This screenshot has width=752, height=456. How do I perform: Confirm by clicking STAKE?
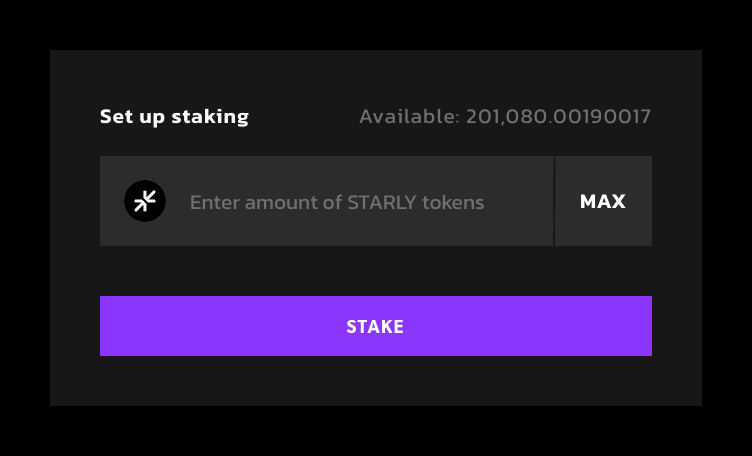pos(375,326)
